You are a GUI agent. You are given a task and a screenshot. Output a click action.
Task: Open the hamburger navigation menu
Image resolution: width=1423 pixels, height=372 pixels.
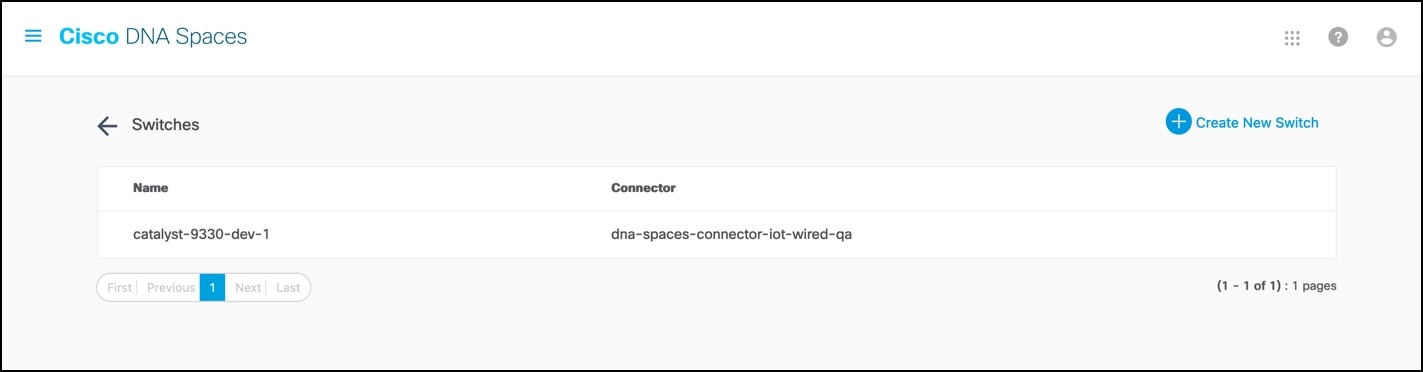click(33, 37)
